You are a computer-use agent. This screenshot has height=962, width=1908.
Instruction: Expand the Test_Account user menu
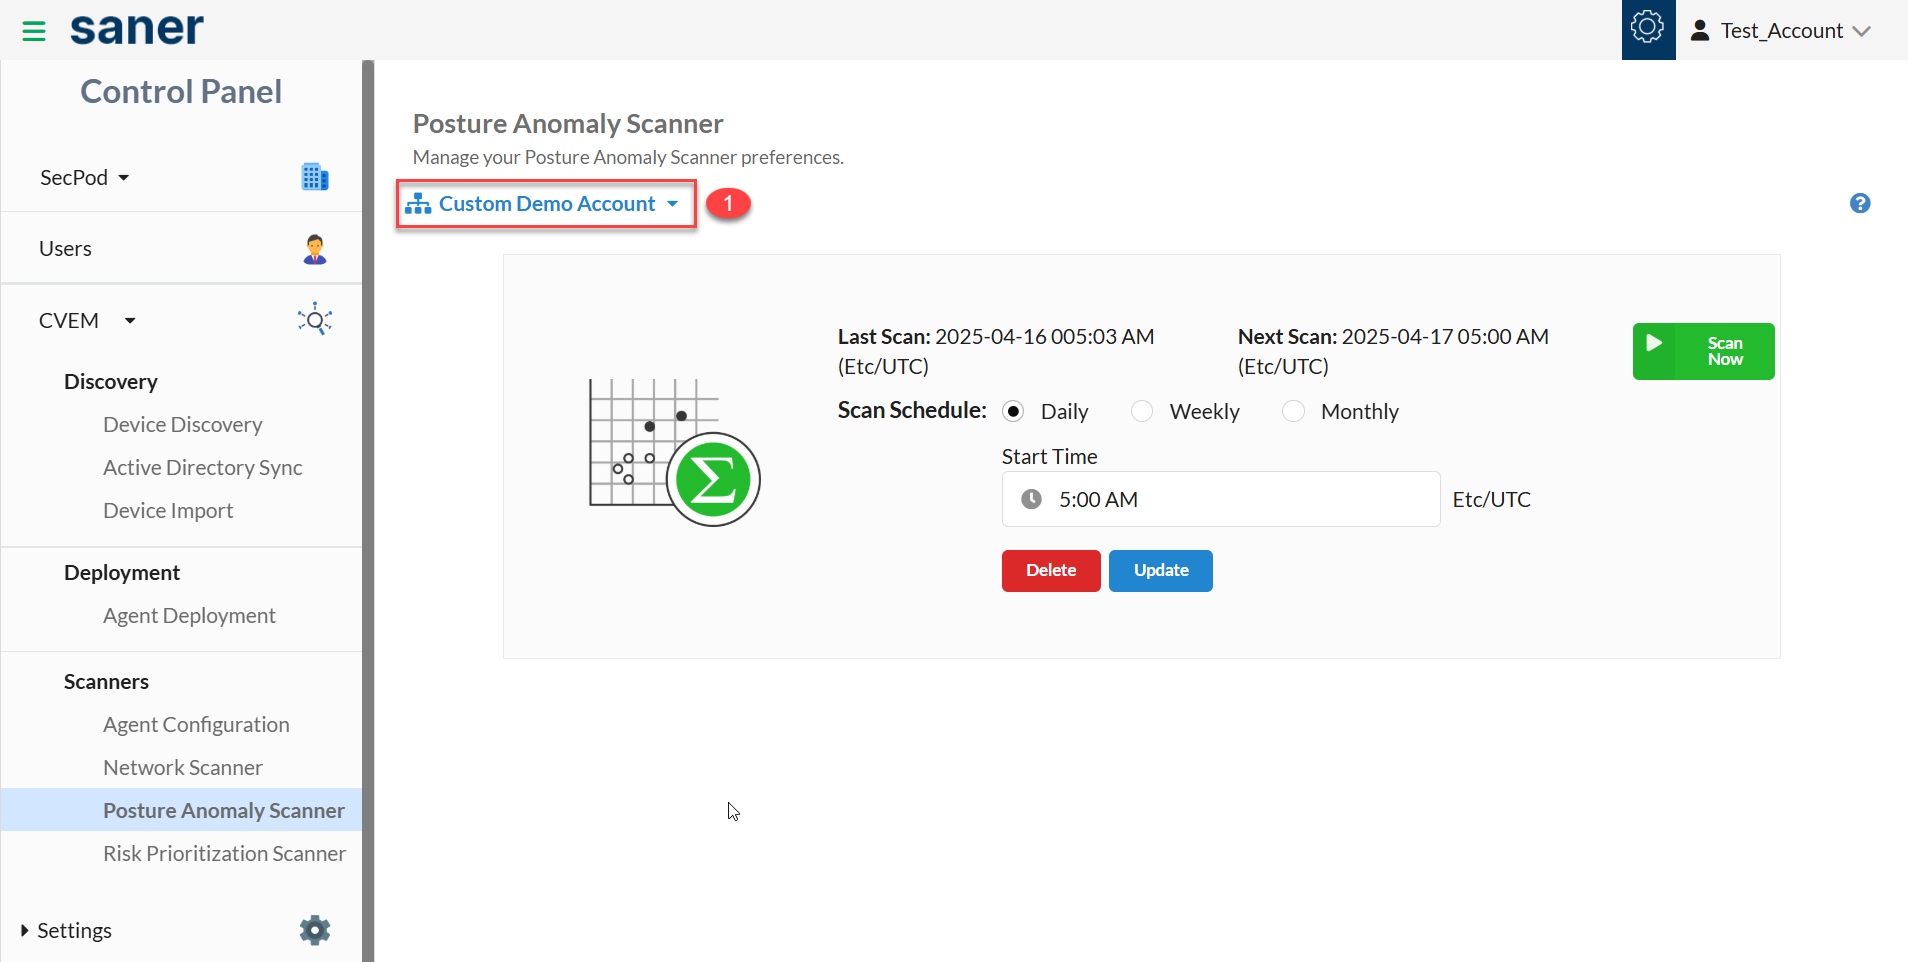pos(1781,31)
